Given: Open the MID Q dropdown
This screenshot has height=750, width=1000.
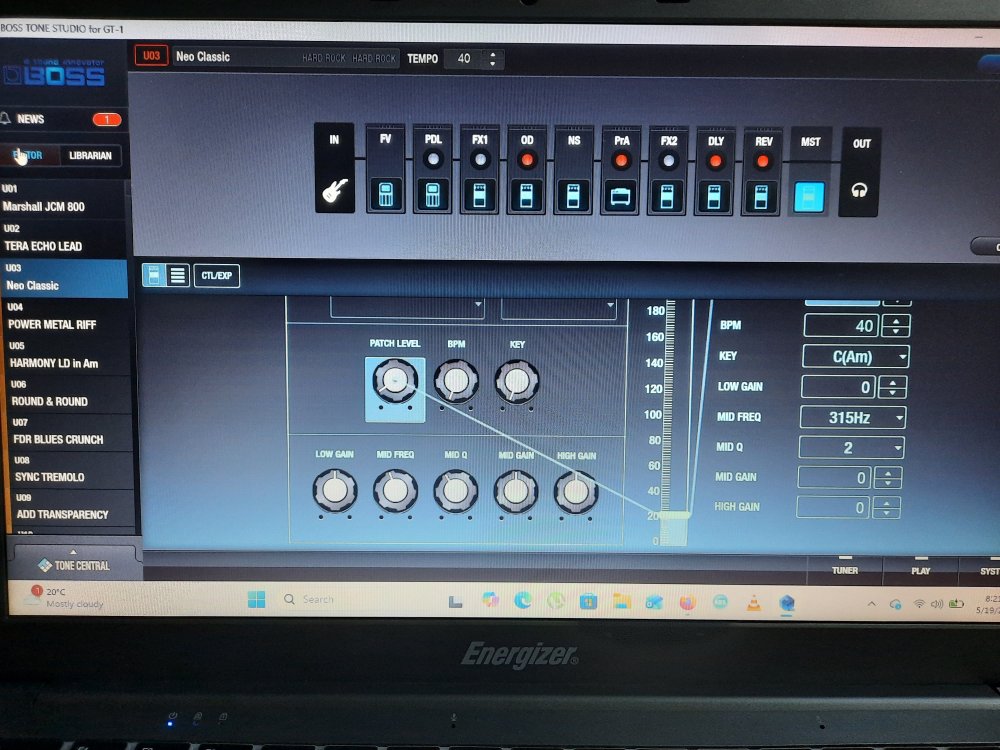Looking at the screenshot, I should click(851, 448).
